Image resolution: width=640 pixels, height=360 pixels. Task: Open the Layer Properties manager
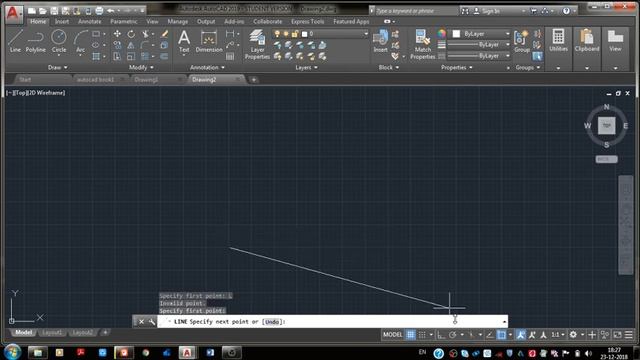[257, 44]
